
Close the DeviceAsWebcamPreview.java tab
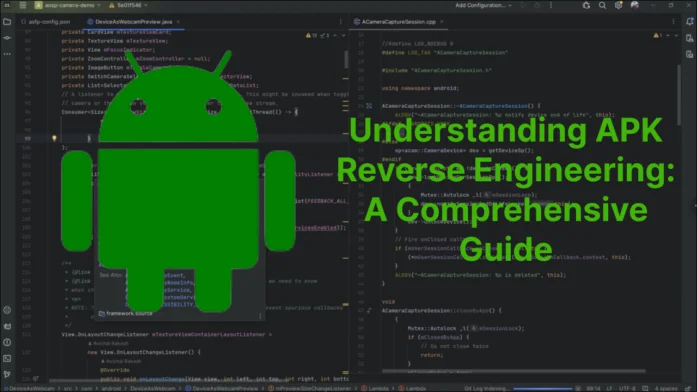tap(178, 22)
